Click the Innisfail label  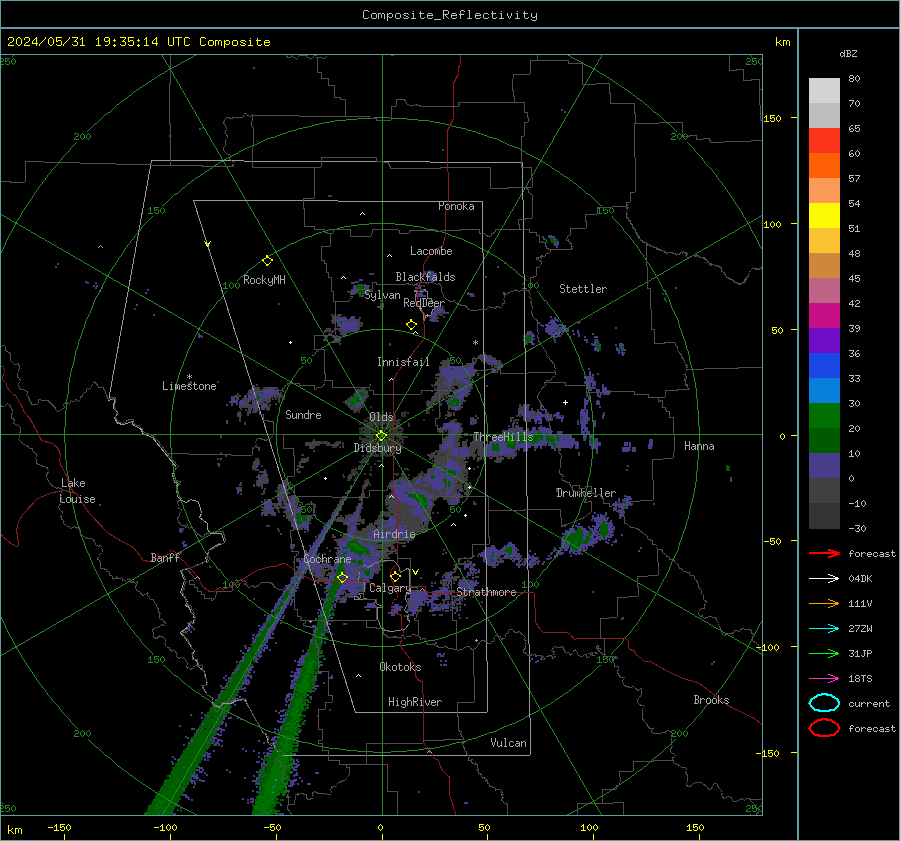coord(403,362)
